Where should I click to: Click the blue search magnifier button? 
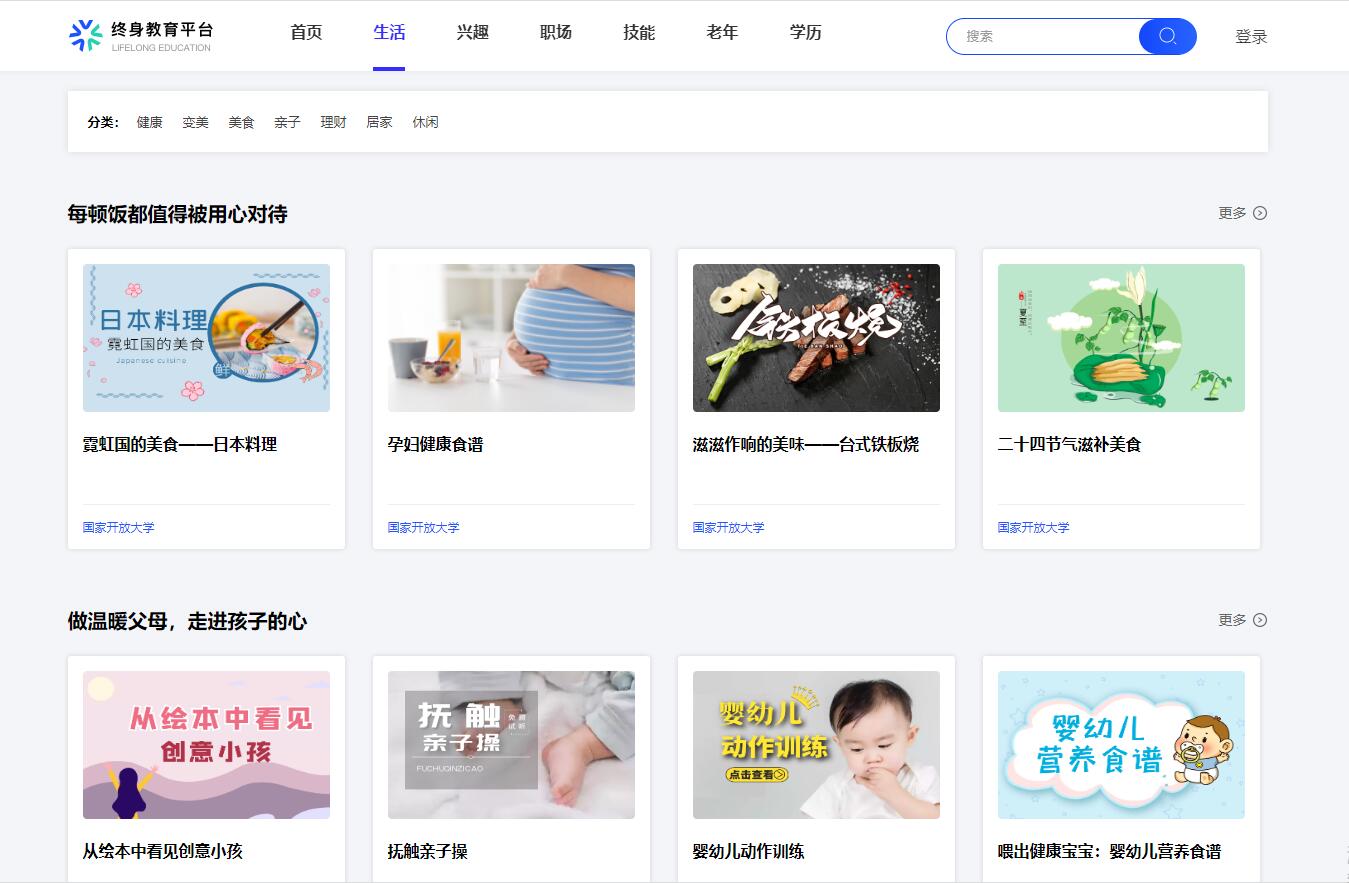[x=1167, y=36]
